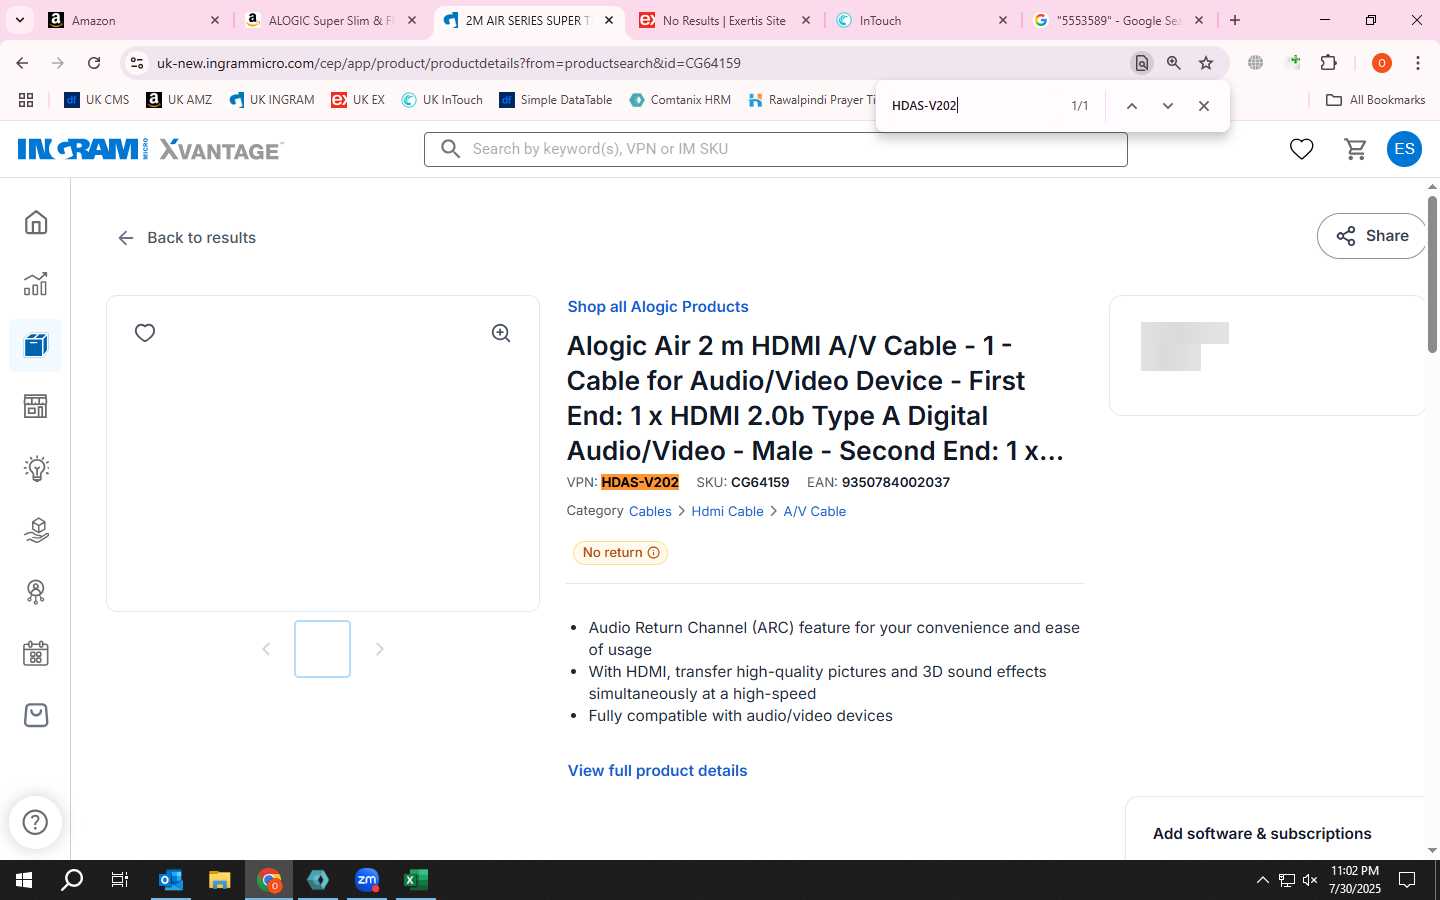Open the UK EX bookmark

pos(358,100)
